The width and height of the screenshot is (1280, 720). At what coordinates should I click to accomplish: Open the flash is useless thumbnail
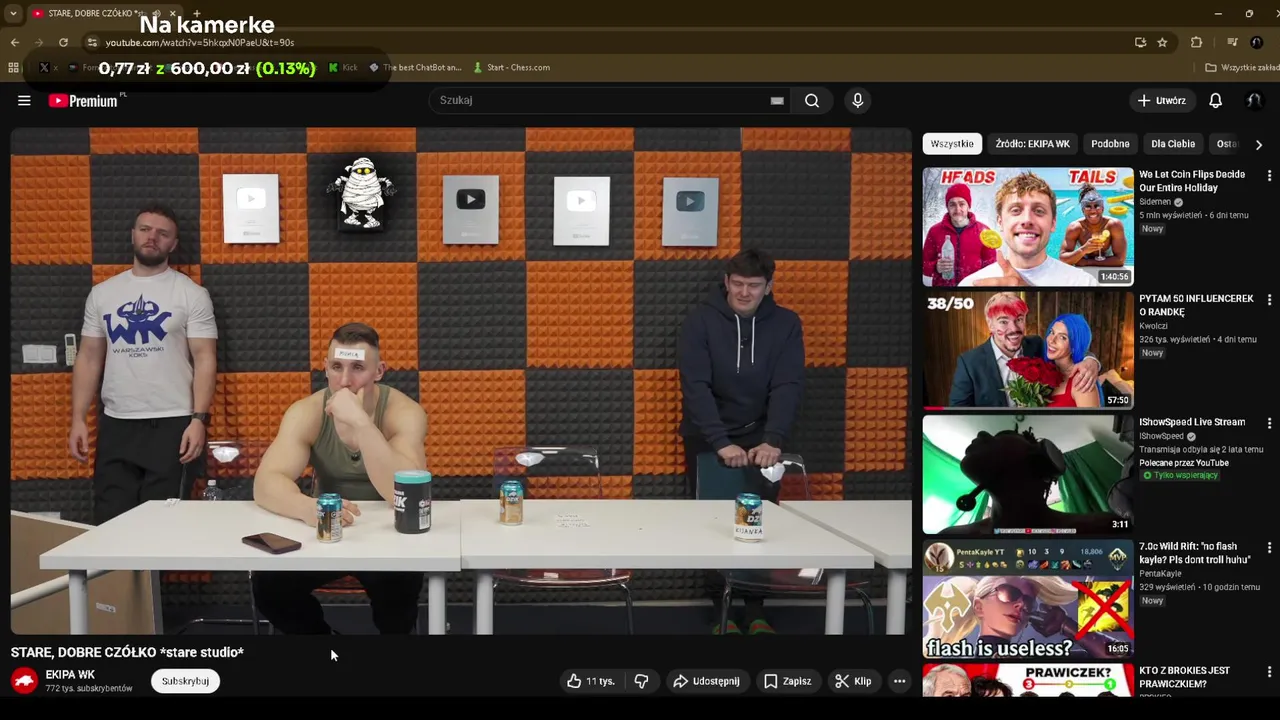point(1028,598)
